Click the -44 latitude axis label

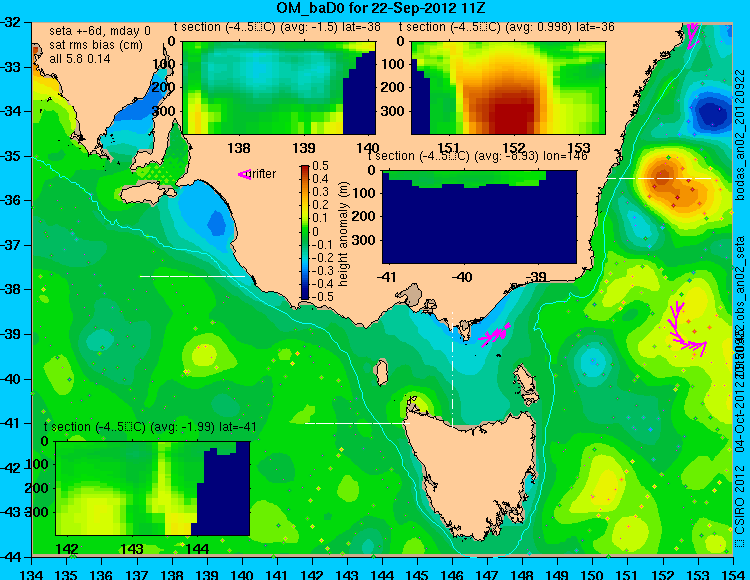(11, 557)
